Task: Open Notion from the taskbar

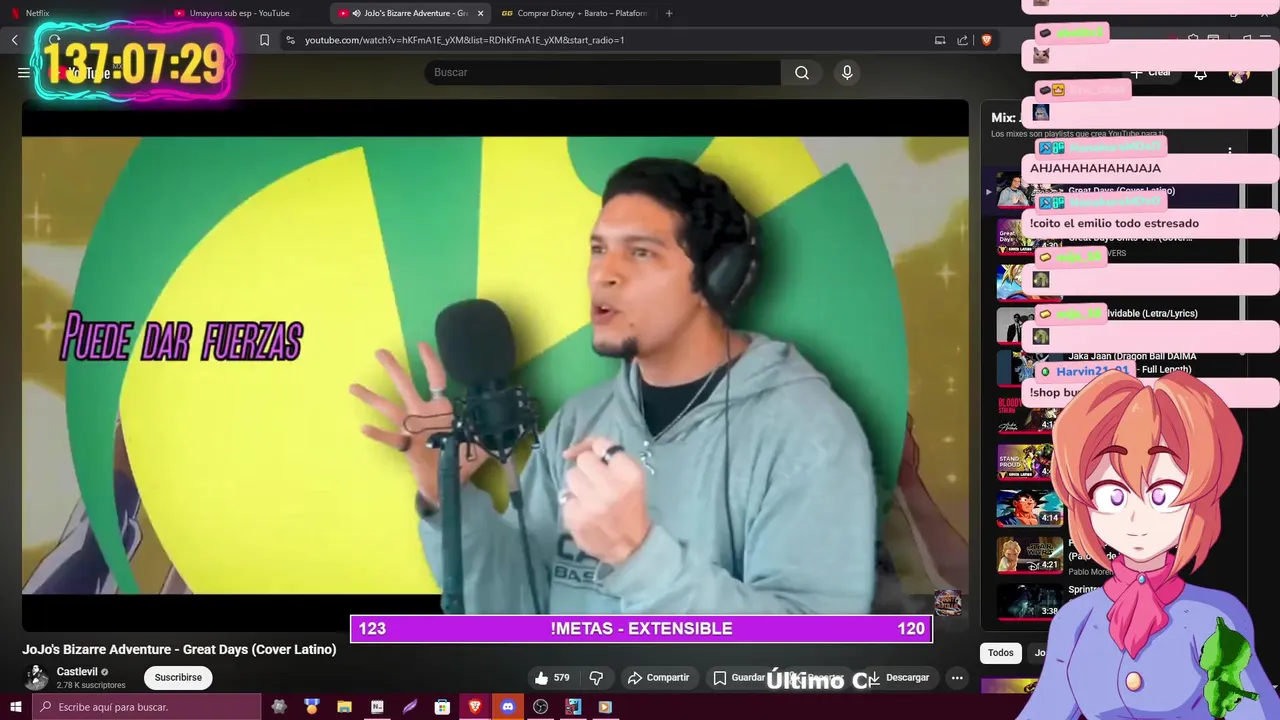Action: (x=377, y=707)
